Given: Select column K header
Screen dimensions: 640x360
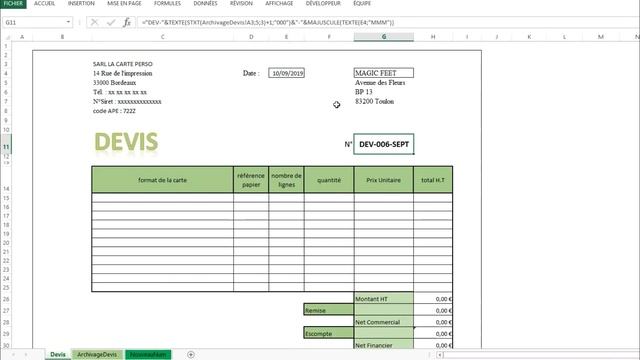Looking at the screenshot, I should [529, 37].
